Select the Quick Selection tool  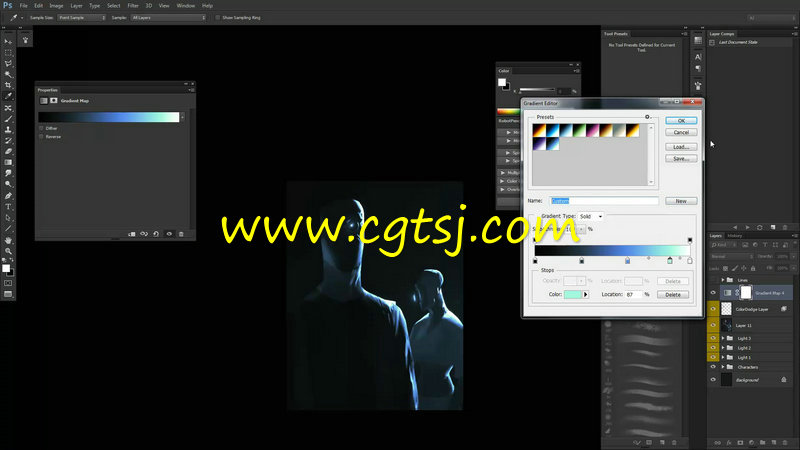pos(8,74)
